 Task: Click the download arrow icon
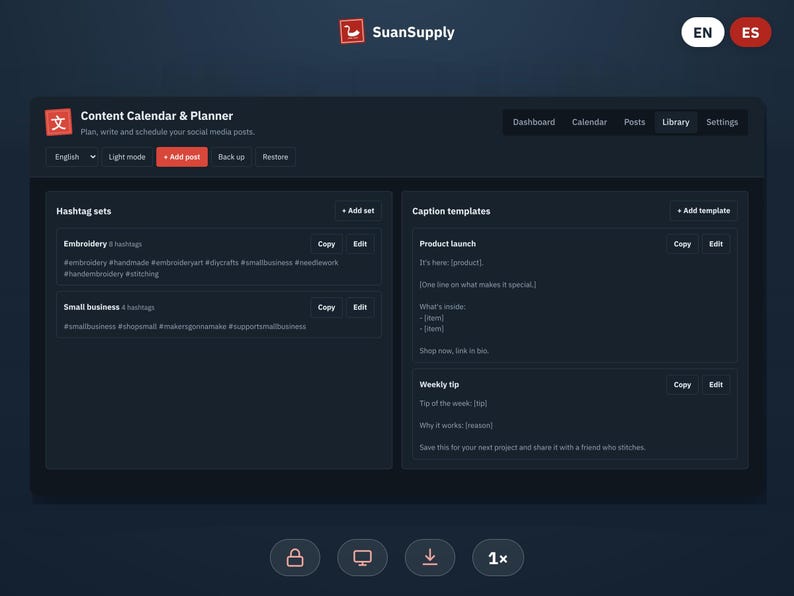point(430,558)
